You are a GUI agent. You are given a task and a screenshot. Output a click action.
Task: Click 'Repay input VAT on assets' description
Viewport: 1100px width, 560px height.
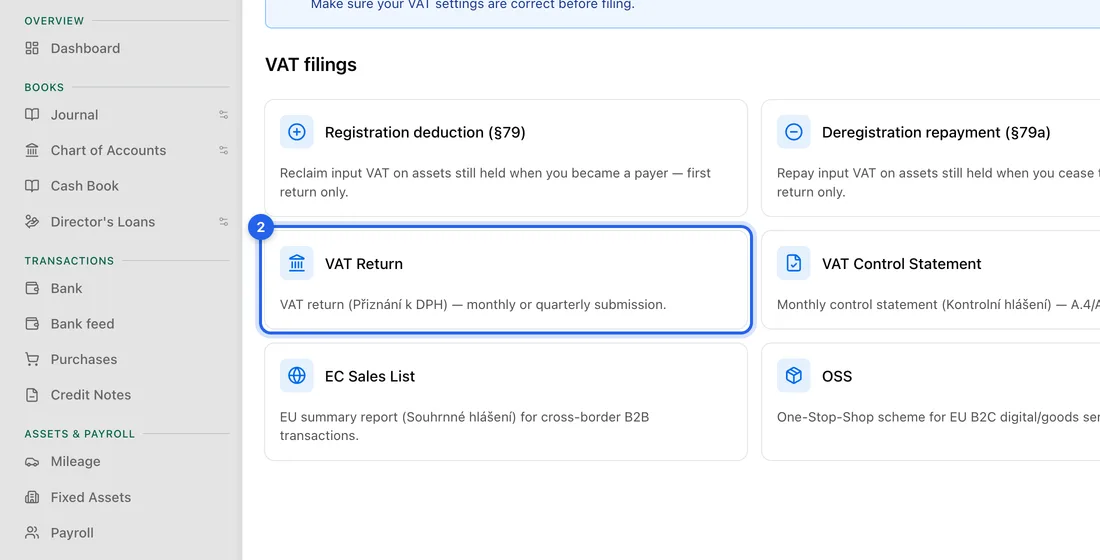tap(938, 182)
